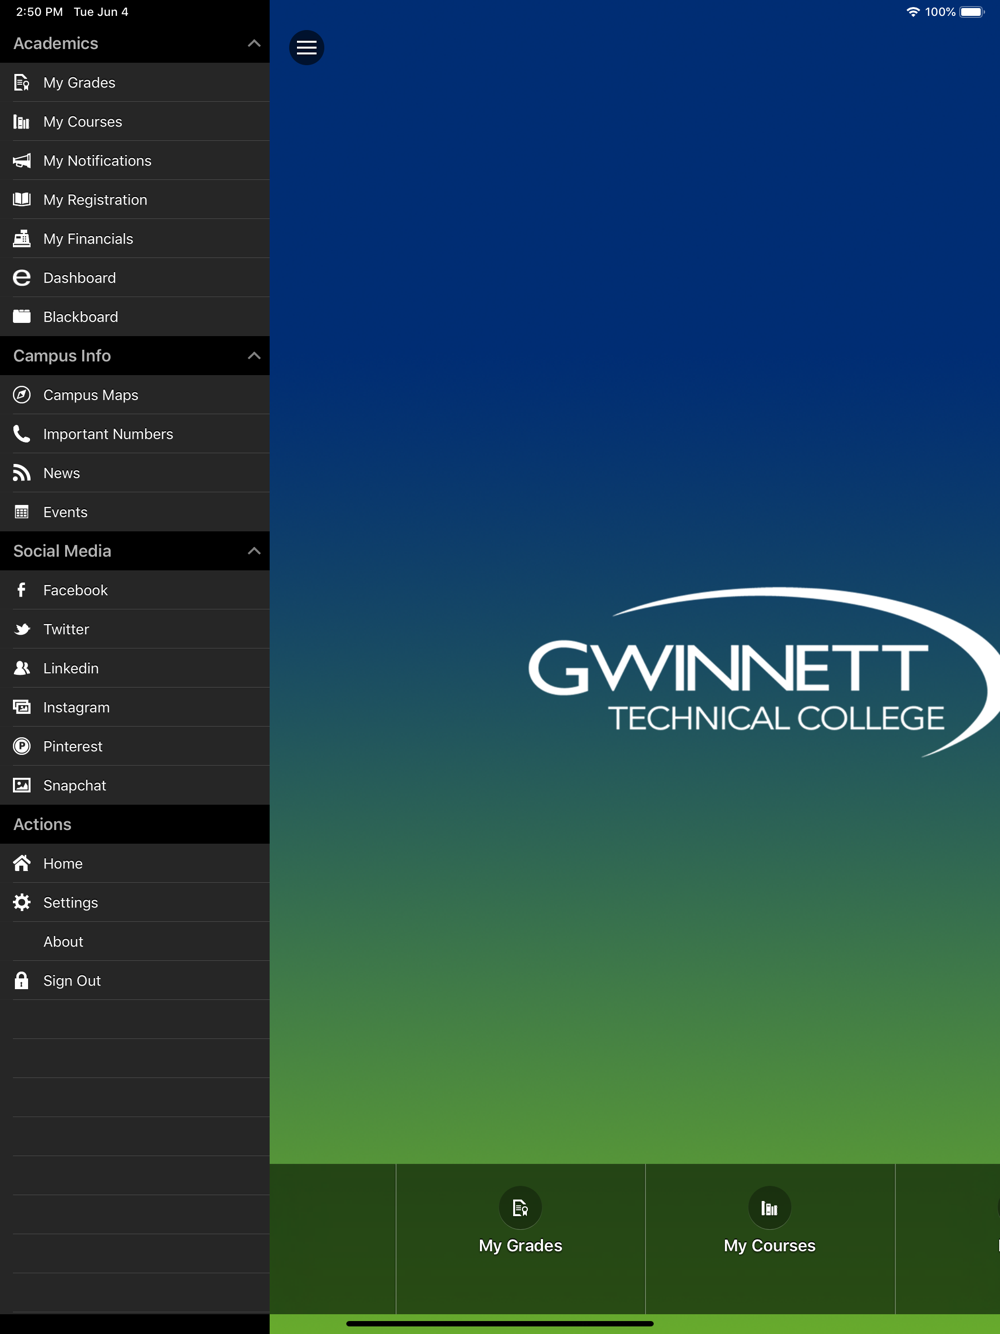Open the Linkedin link
Image resolution: width=1000 pixels, height=1334 pixels.
point(135,668)
